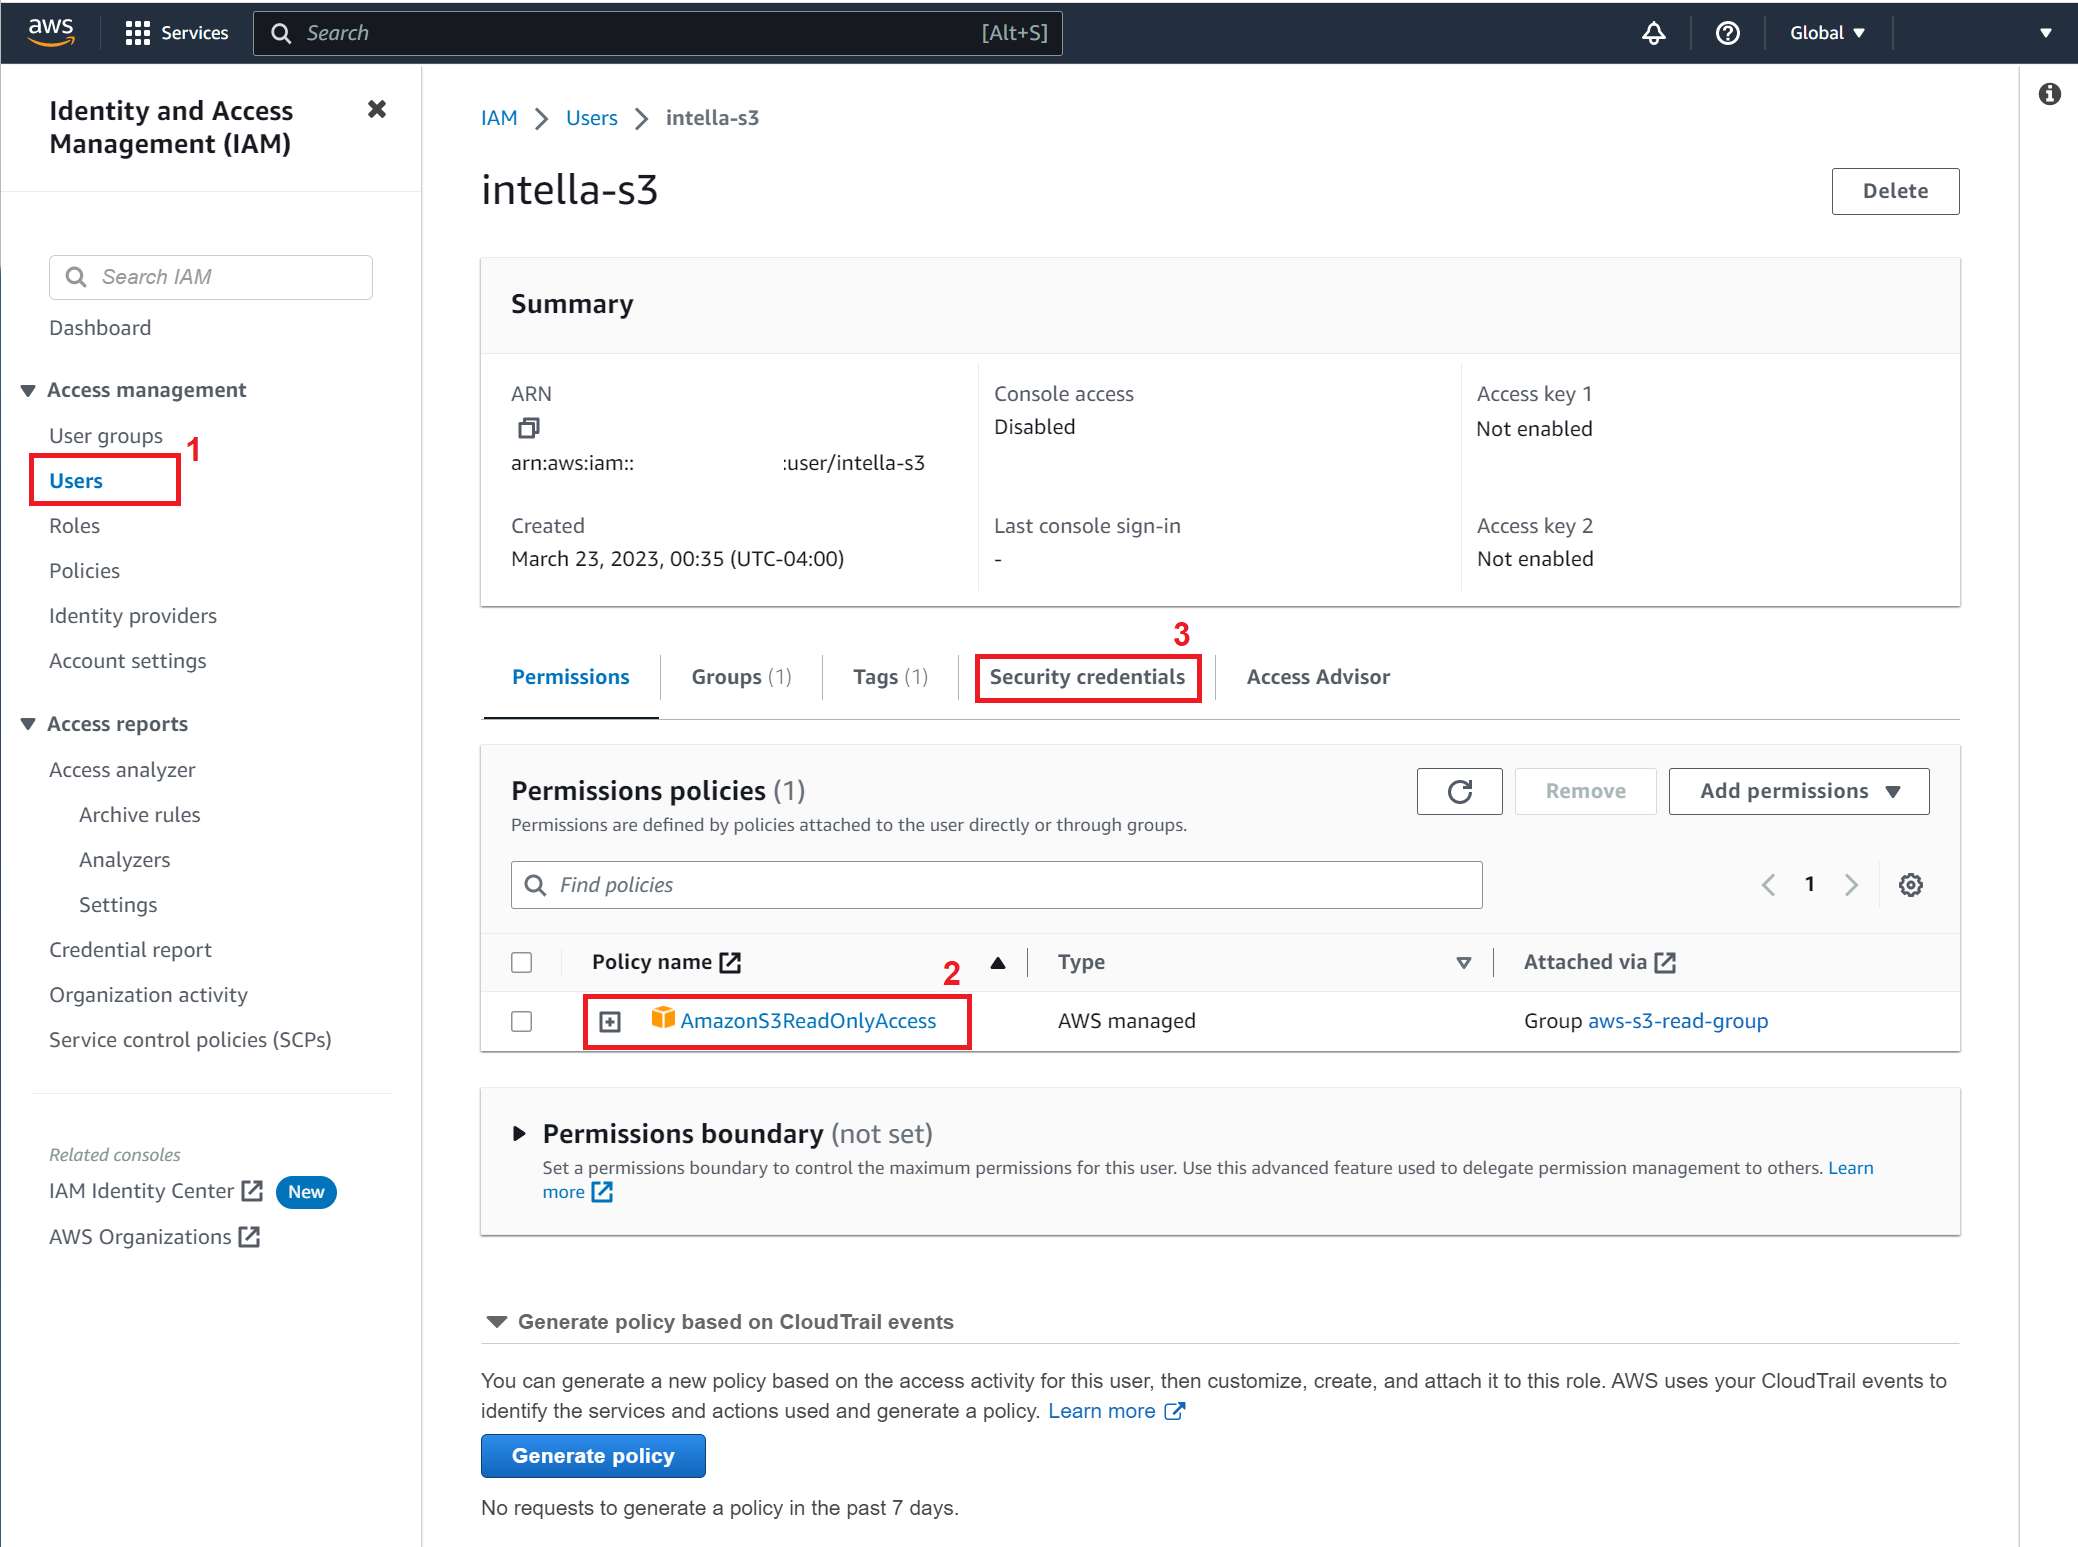Collapse the Access reports section
Image resolution: width=2078 pixels, height=1547 pixels.
click(28, 724)
